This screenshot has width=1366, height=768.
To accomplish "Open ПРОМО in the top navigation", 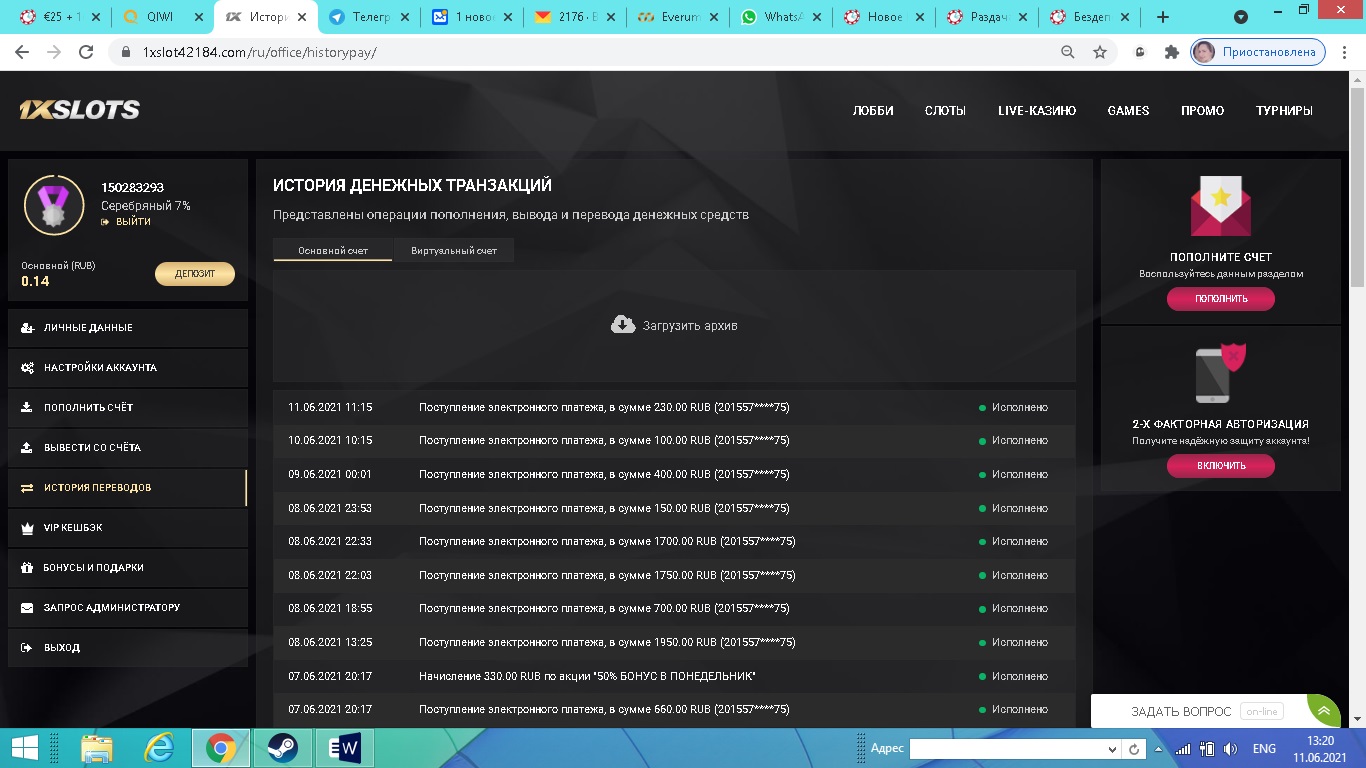I will [1202, 111].
